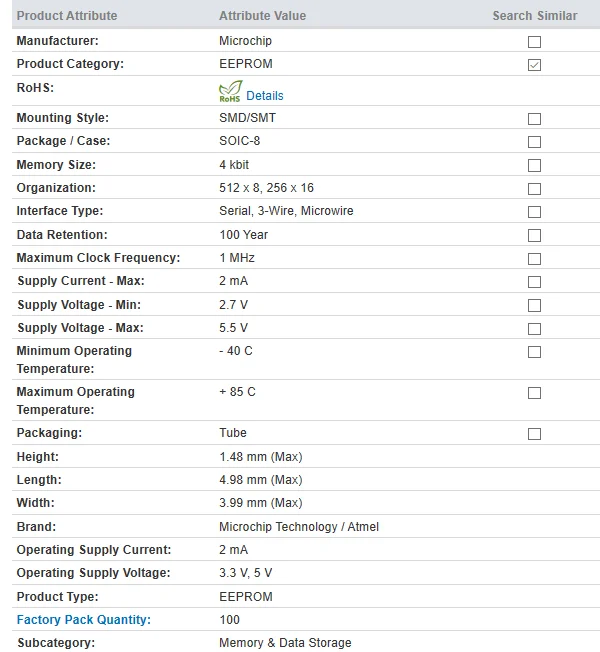Screen dimensions: 600x652
Task: Click the Memory & Data Storage subcategory value
Action: (285, 642)
